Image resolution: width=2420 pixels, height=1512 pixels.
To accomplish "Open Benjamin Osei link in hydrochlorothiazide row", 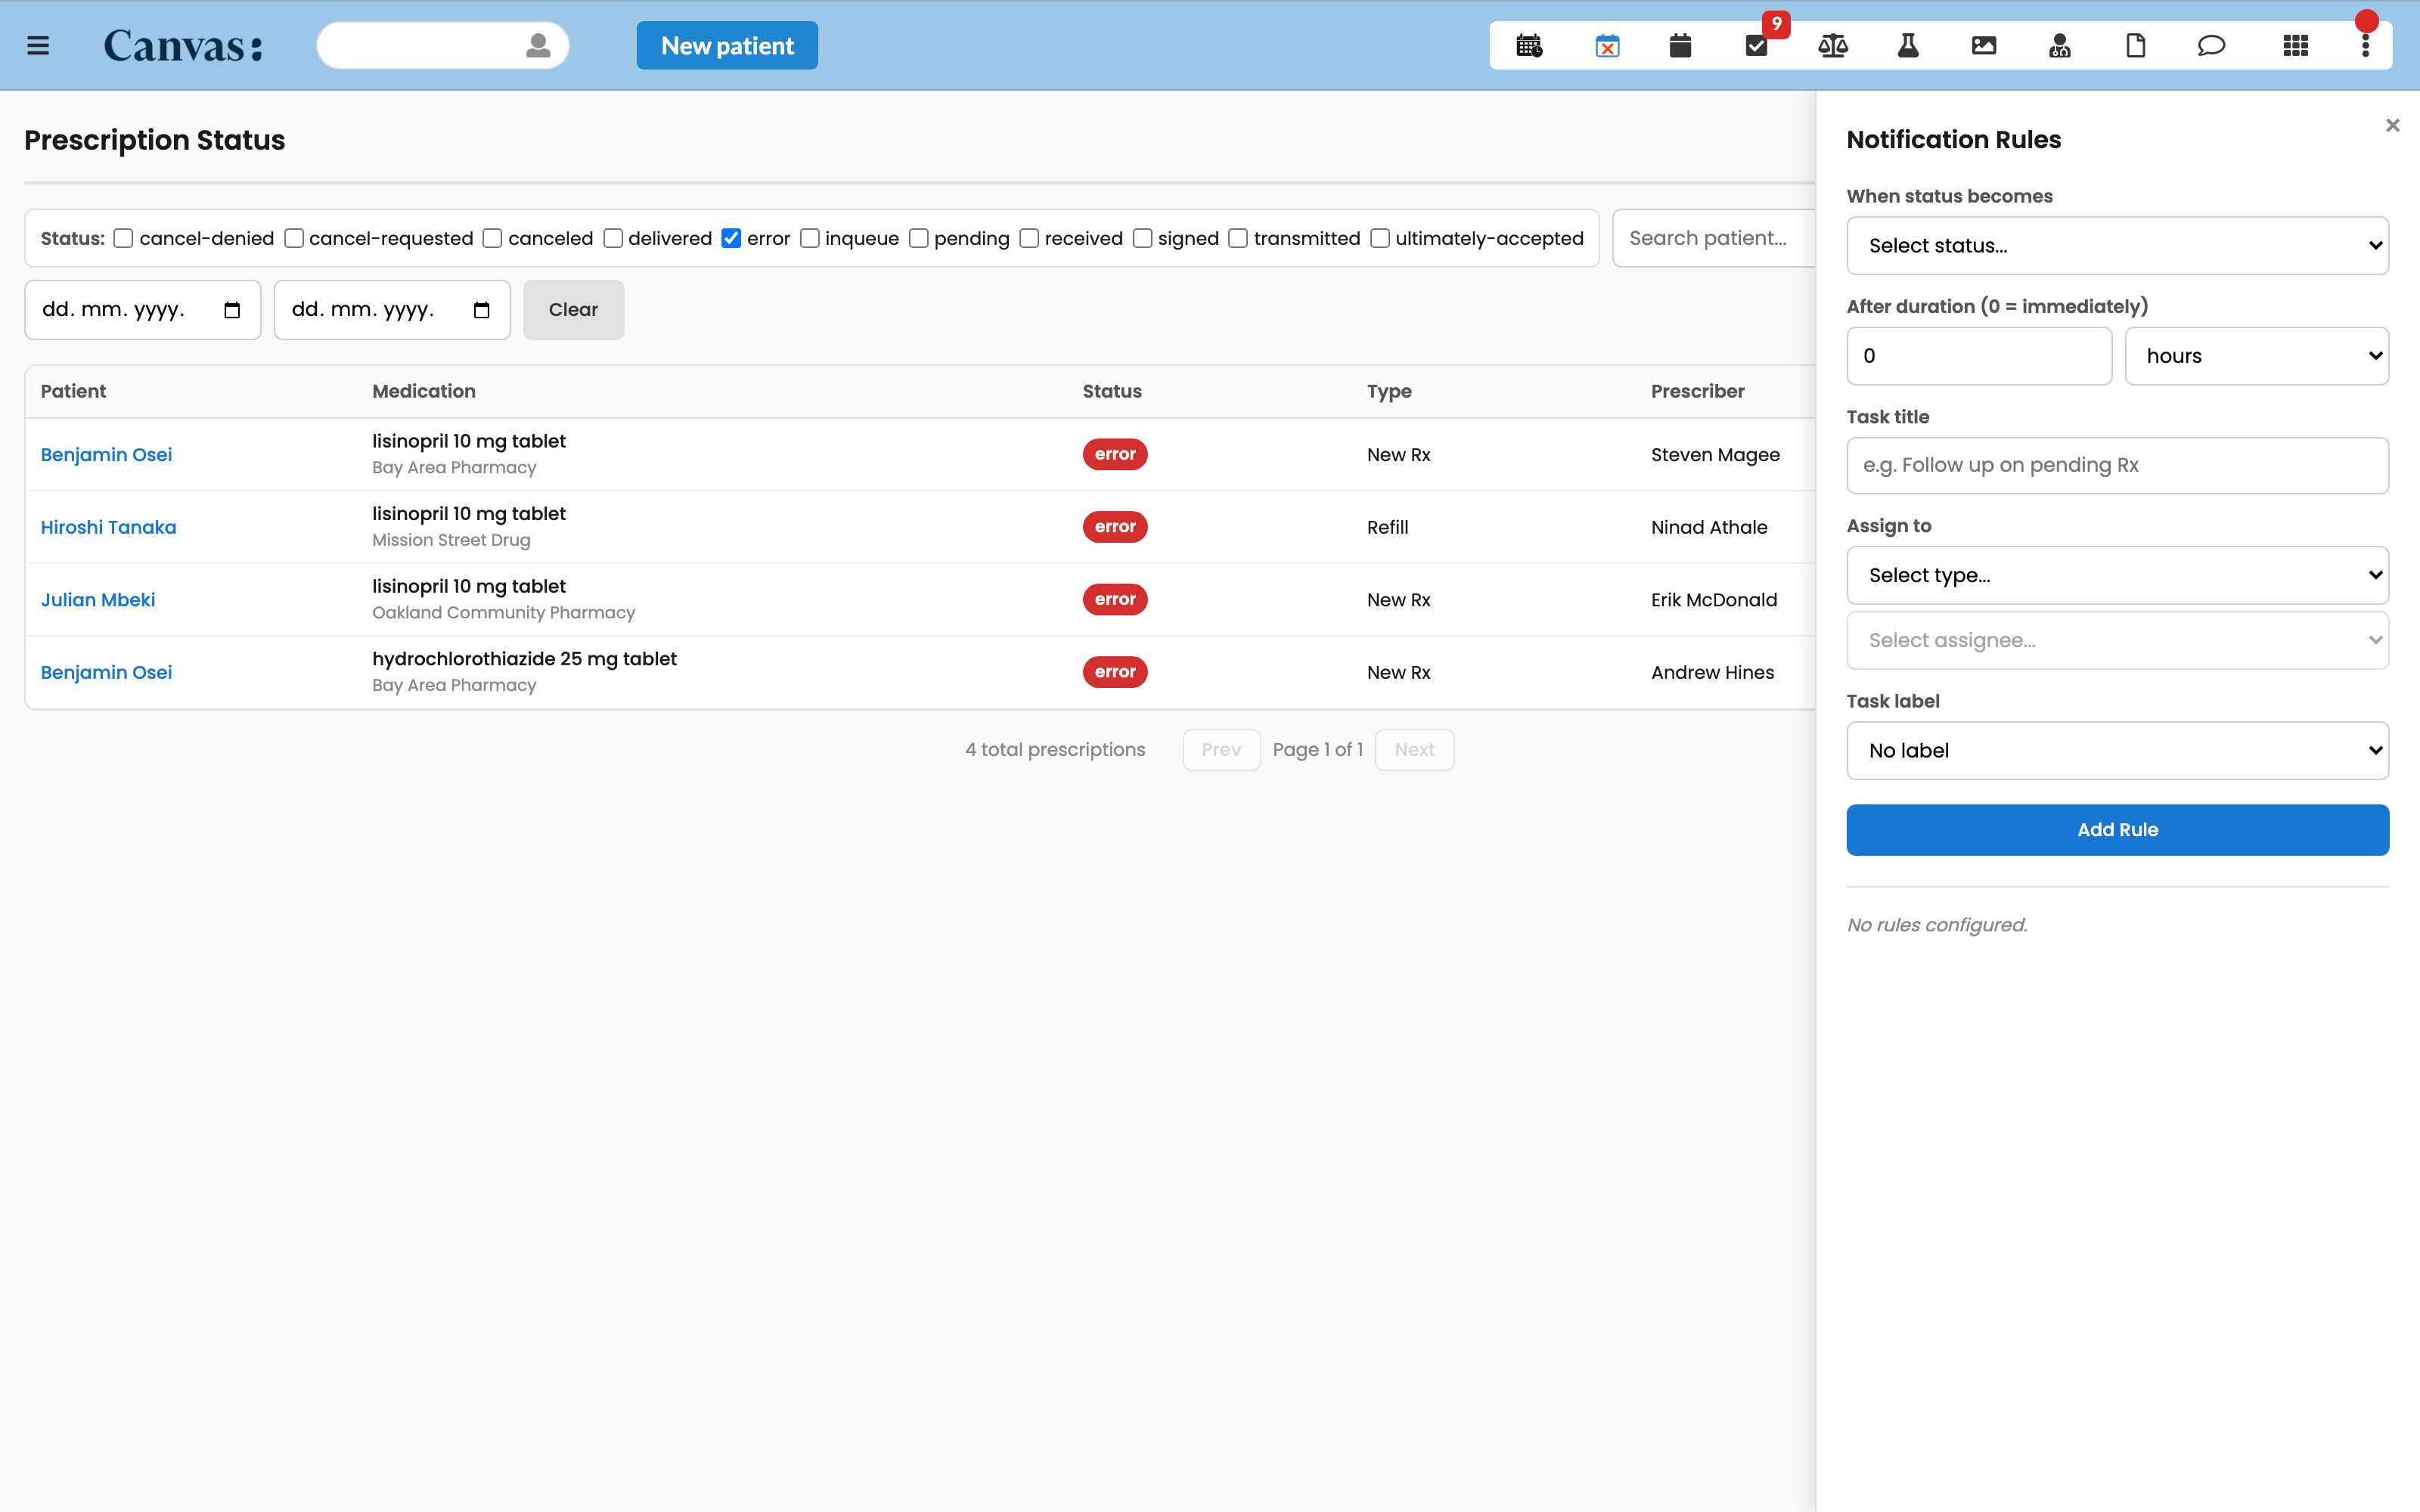I will coord(106,673).
